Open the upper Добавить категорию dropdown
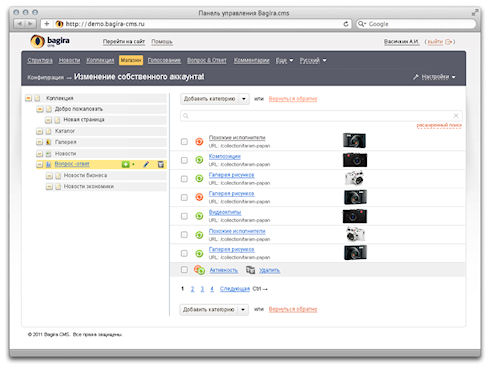Screen dimensions: 490x370 pos(215,99)
